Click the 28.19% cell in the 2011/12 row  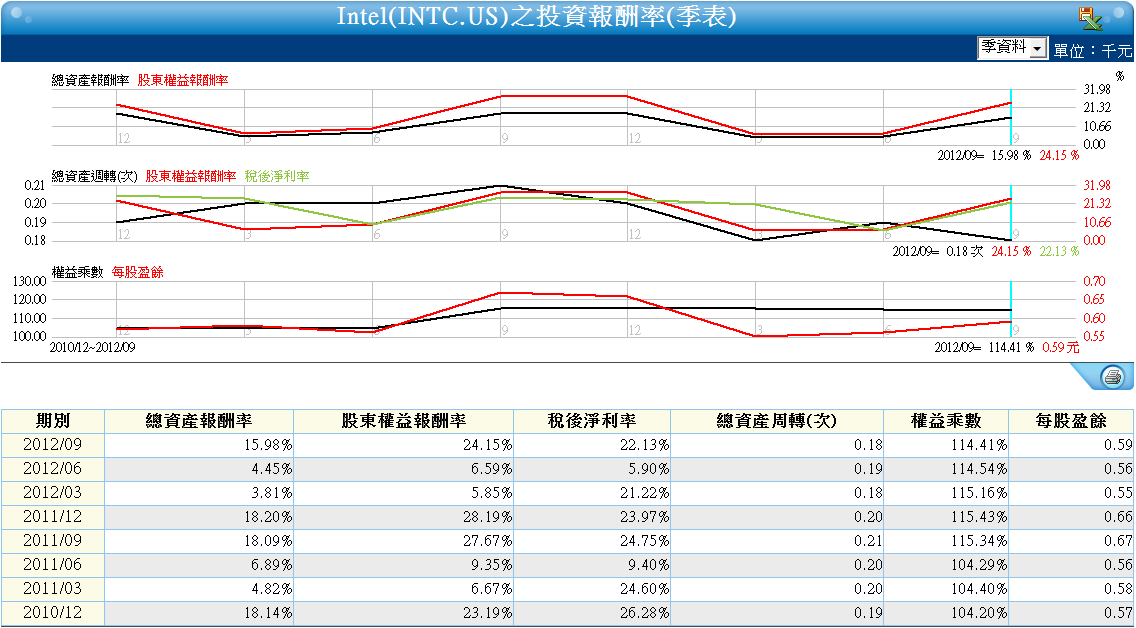[x=404, y=517]
